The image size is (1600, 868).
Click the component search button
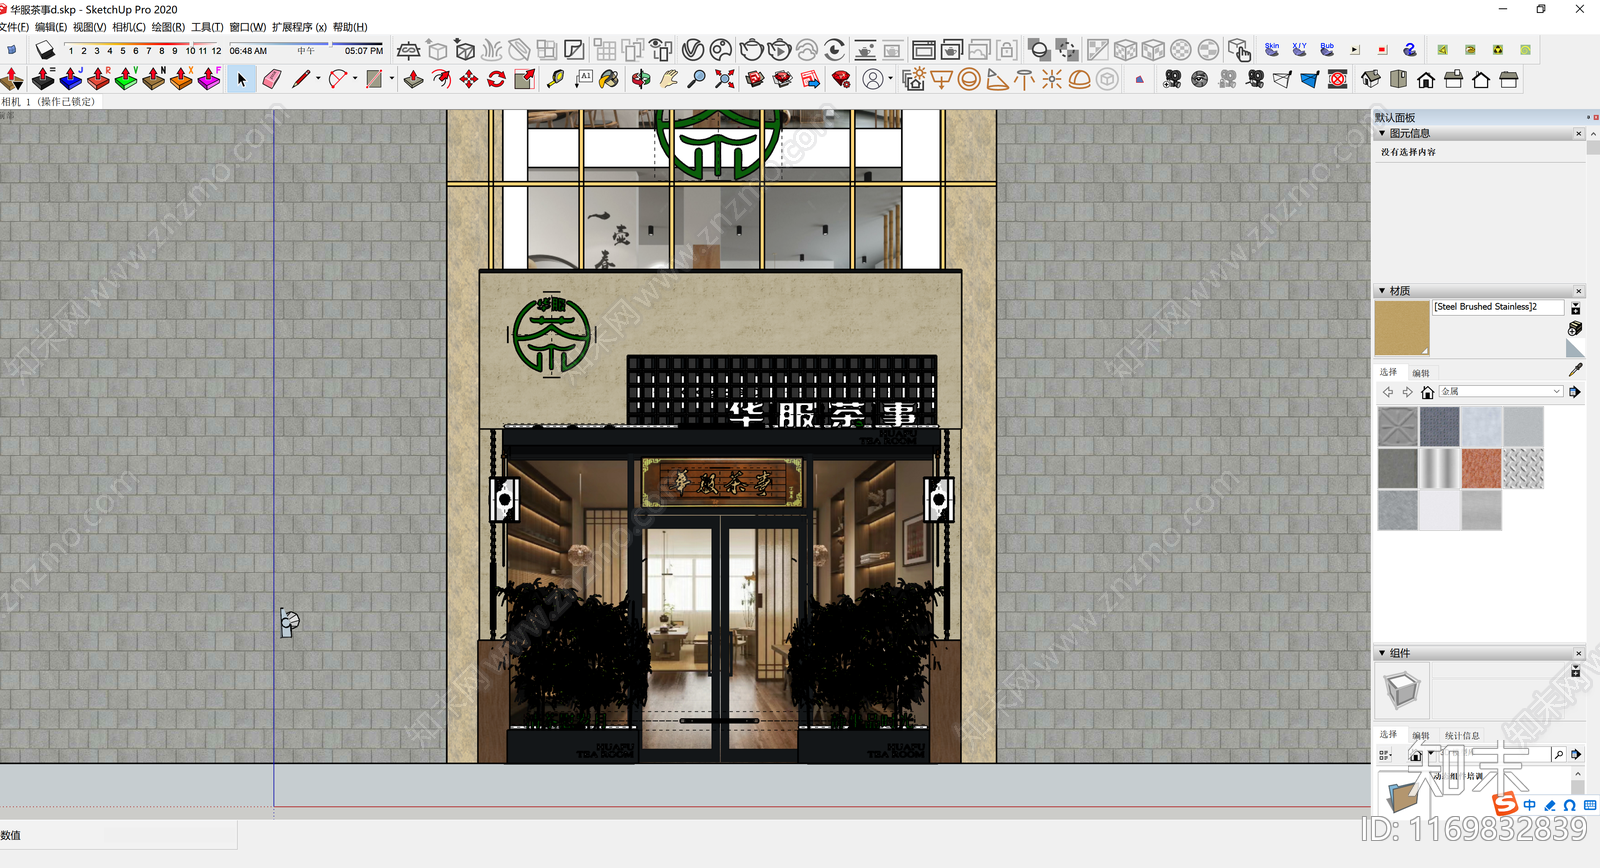point(1558,755)
